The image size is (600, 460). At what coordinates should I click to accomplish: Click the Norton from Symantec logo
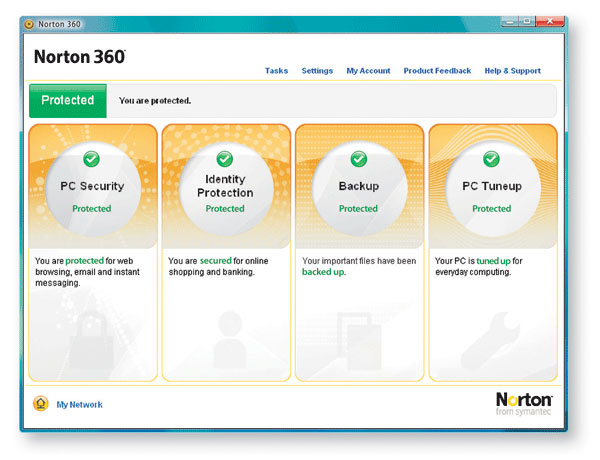[524, 403]
